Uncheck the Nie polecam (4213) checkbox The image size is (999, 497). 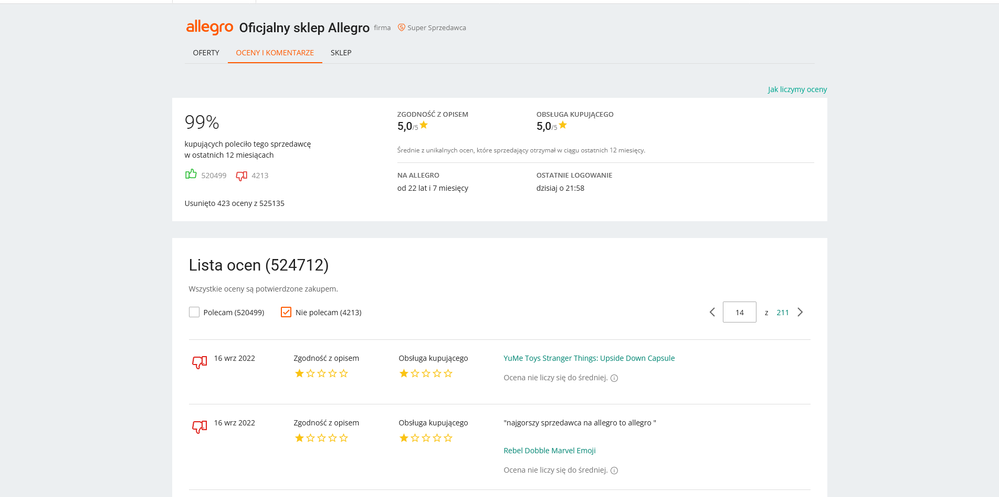click(286, 312)
